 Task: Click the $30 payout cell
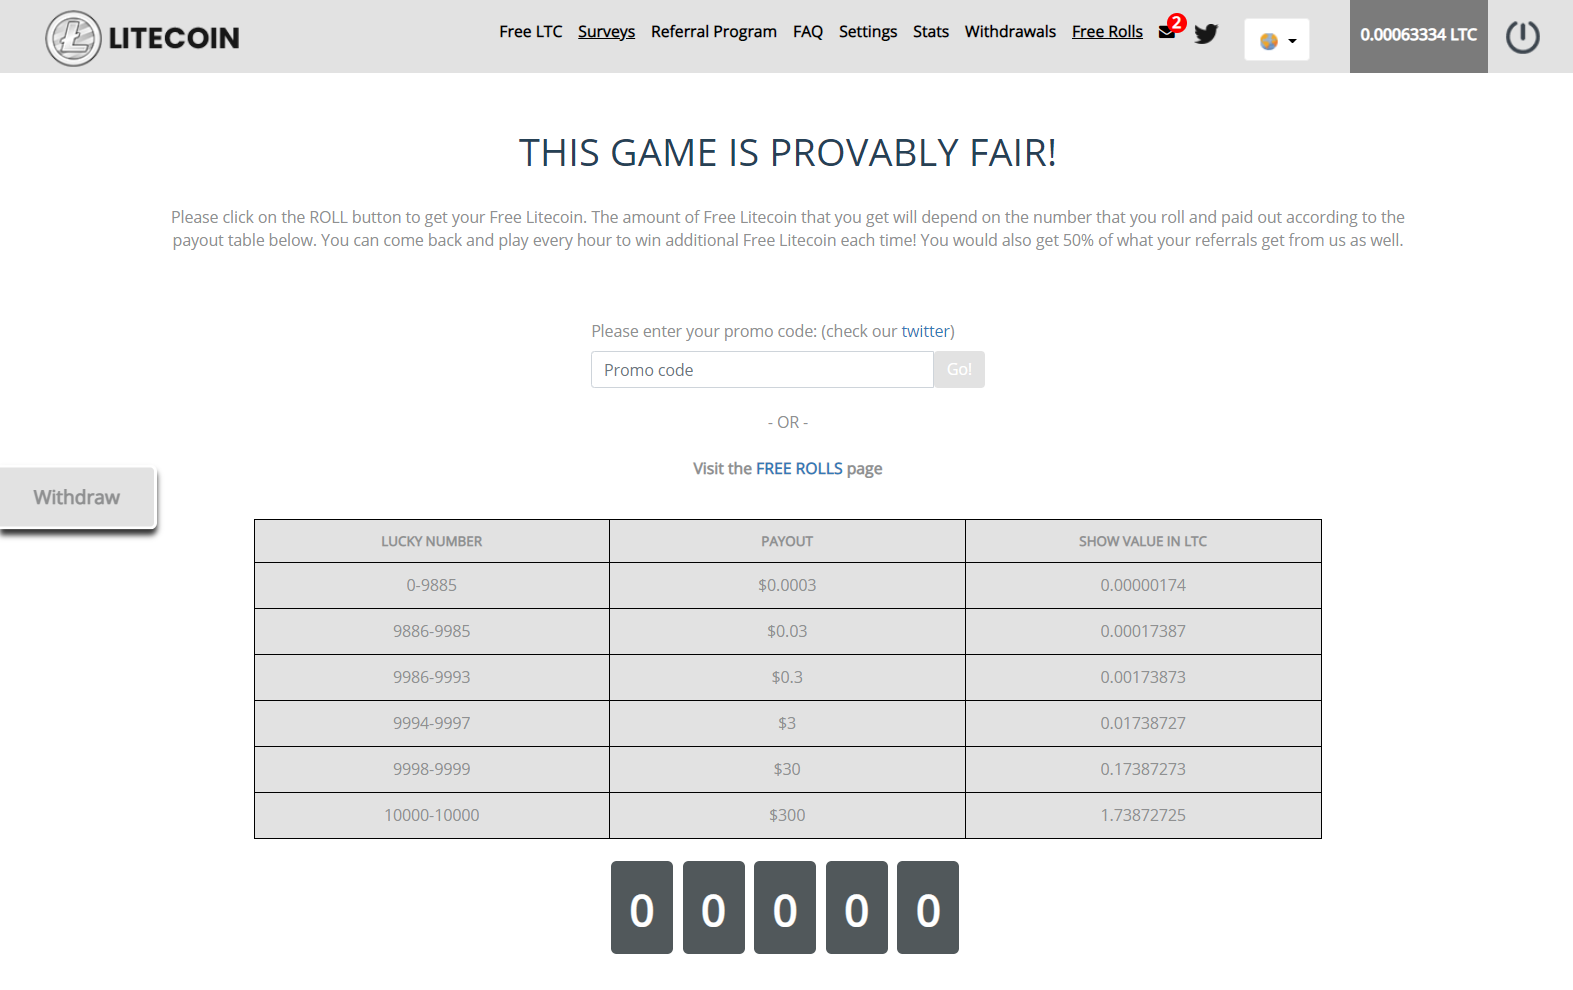tap(787, 769)
